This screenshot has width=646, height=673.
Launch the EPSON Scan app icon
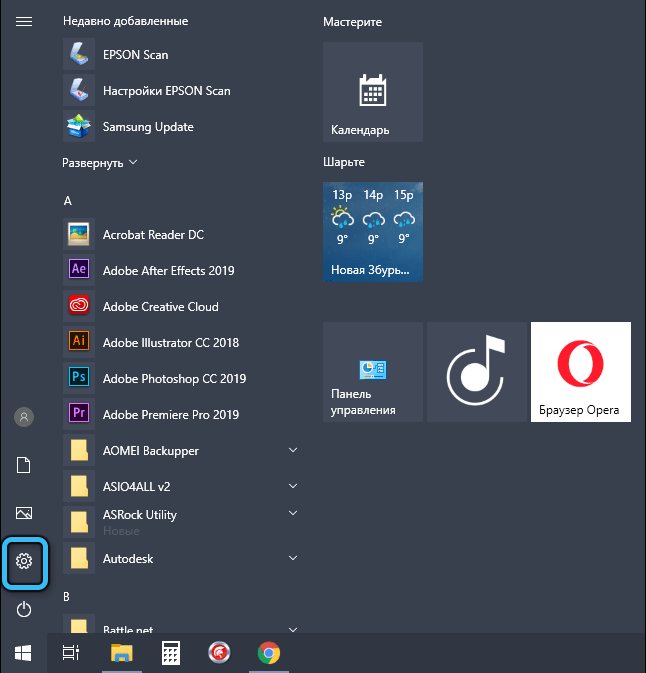point(79,54)
